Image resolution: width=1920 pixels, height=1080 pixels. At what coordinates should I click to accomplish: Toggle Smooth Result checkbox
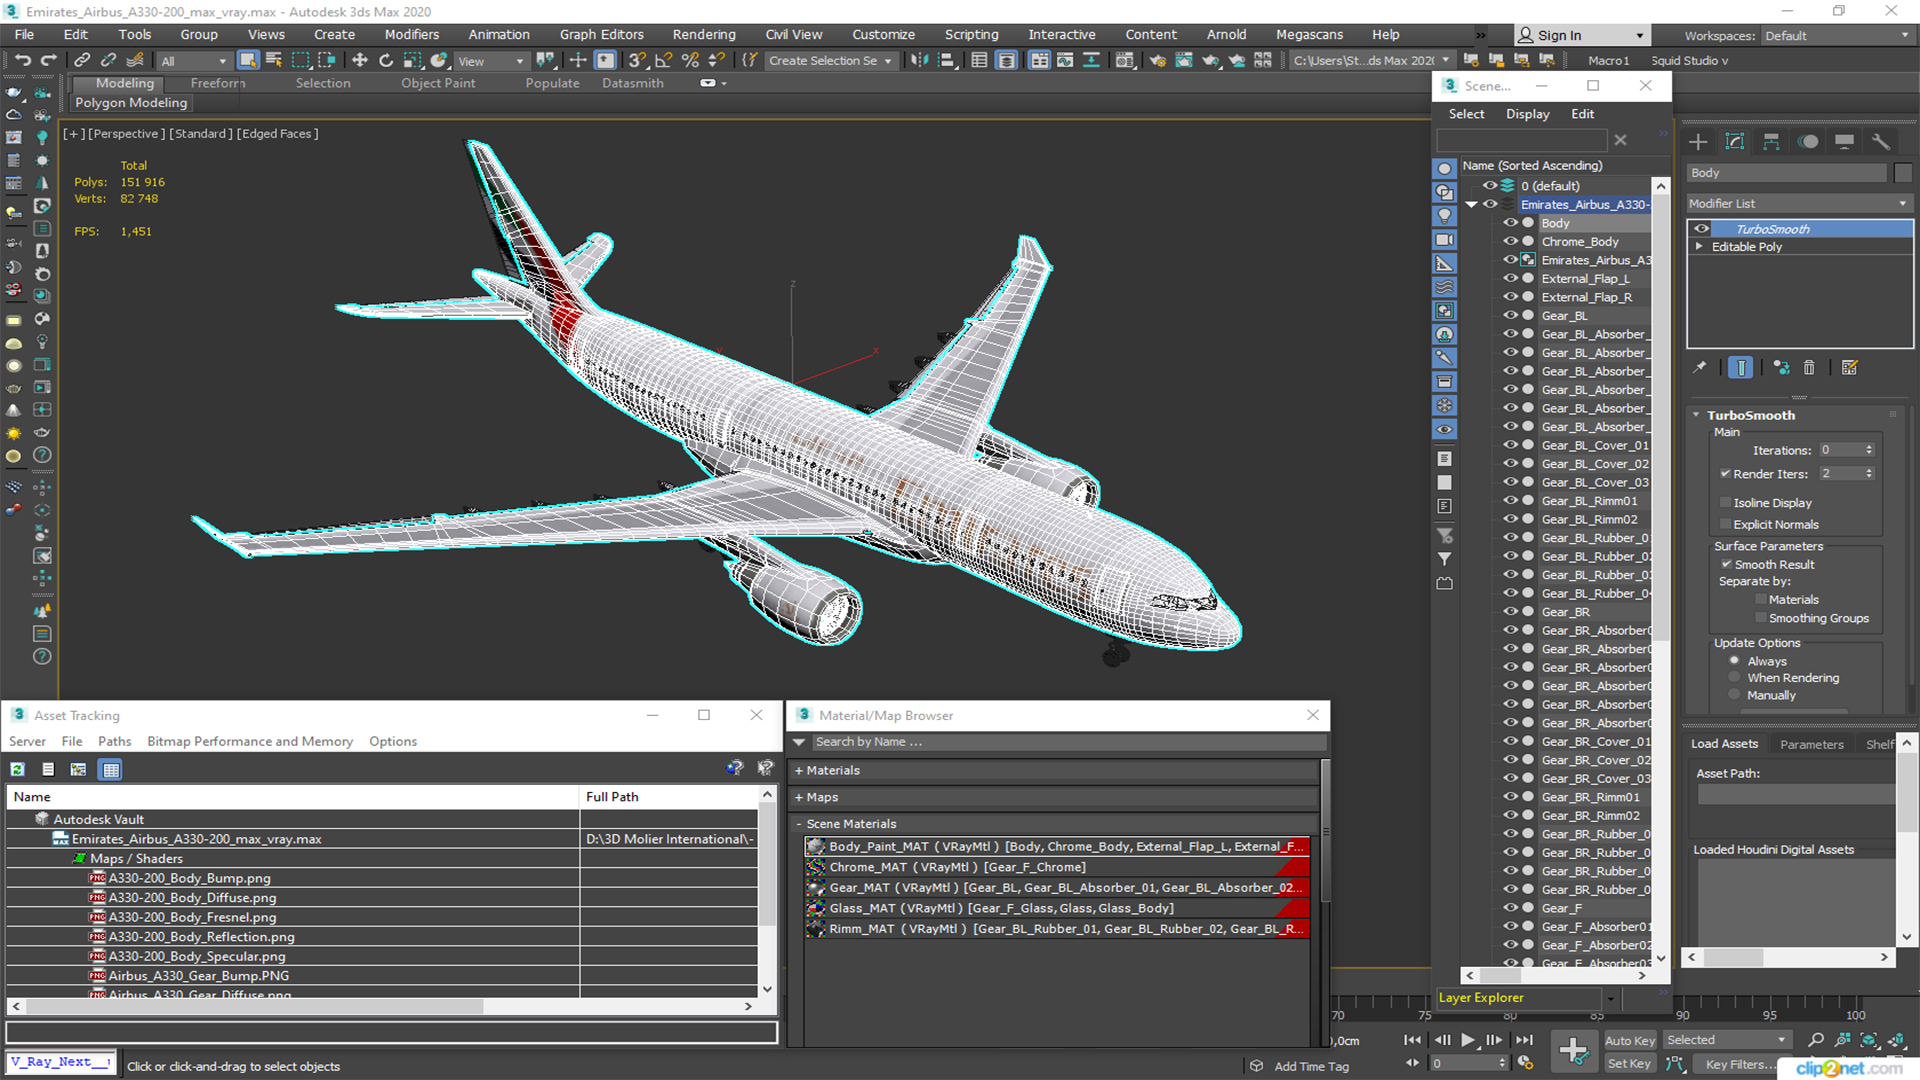(x=1726, y=564)
